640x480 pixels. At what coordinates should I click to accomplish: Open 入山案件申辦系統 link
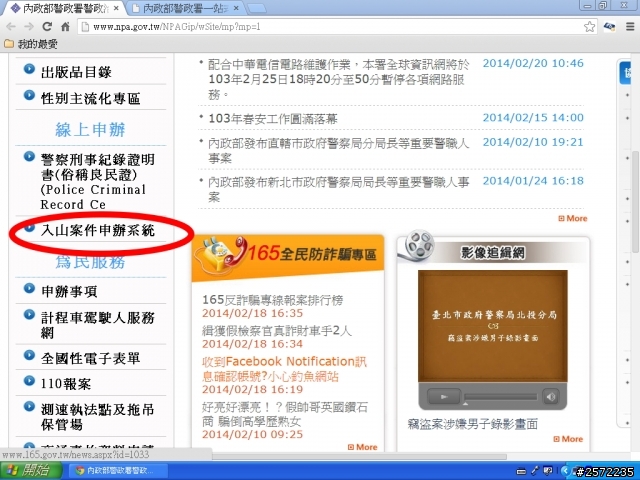98,231
